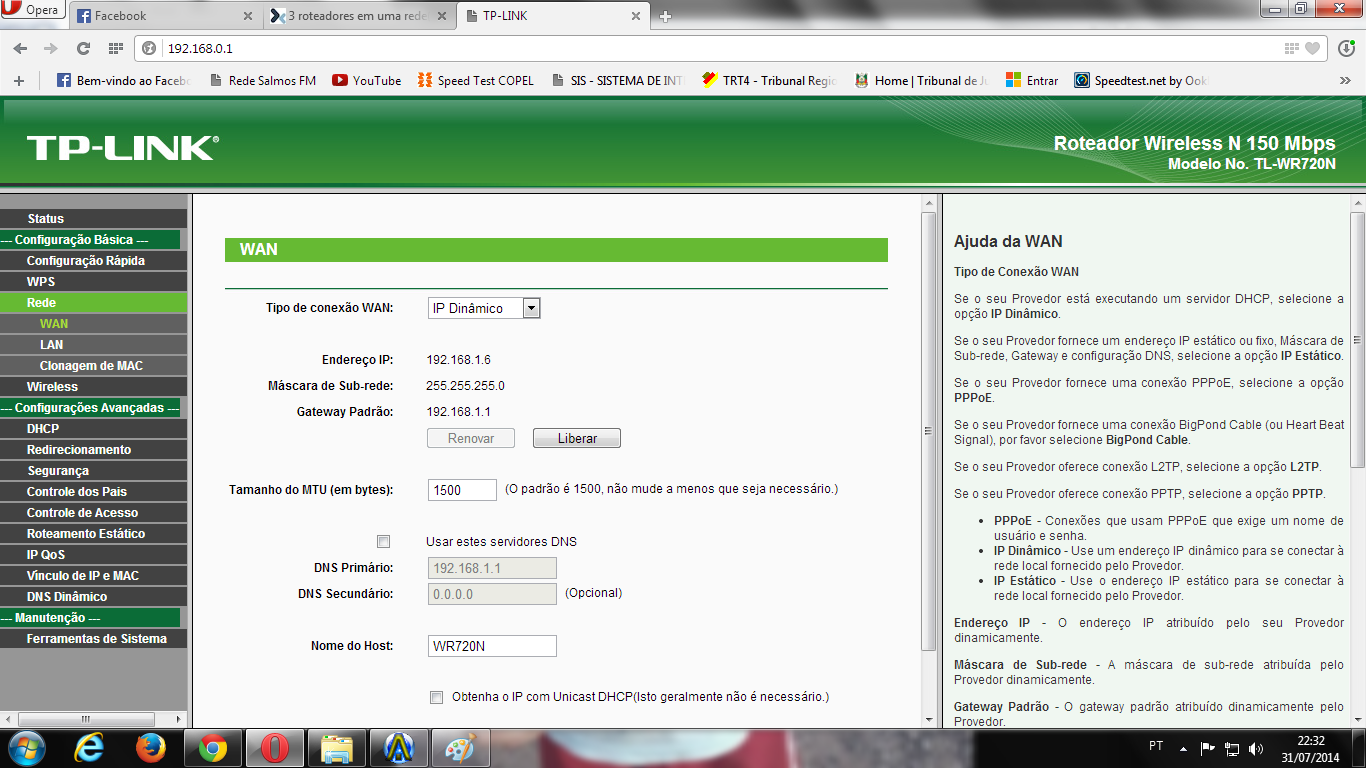Launch Firefox from the taskbar
The width and height of the screenshot is (1366, 768).
point(151,748)
